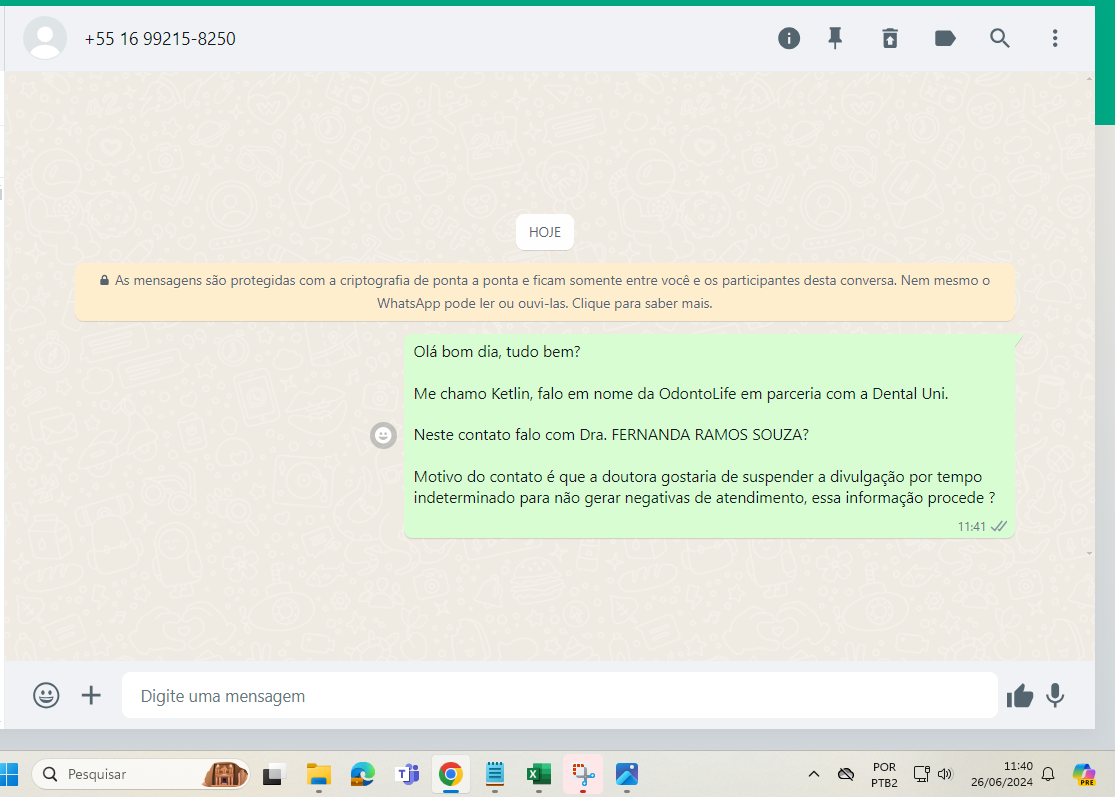Search within the conversation
The width and height of the screenshot is (1115, 797).
[x=1000, y=38]
